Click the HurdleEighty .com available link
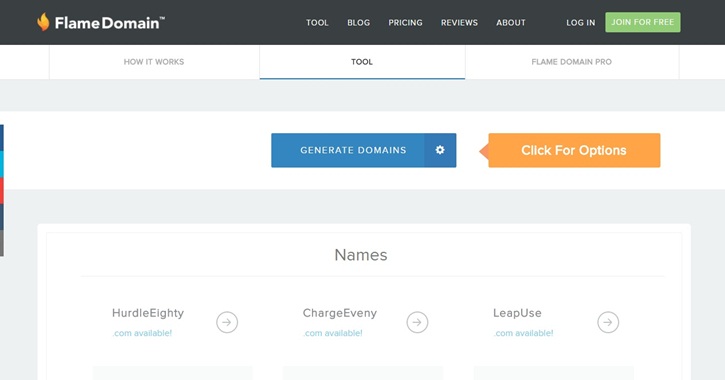725x380 pixels. (x=142, y=333)
